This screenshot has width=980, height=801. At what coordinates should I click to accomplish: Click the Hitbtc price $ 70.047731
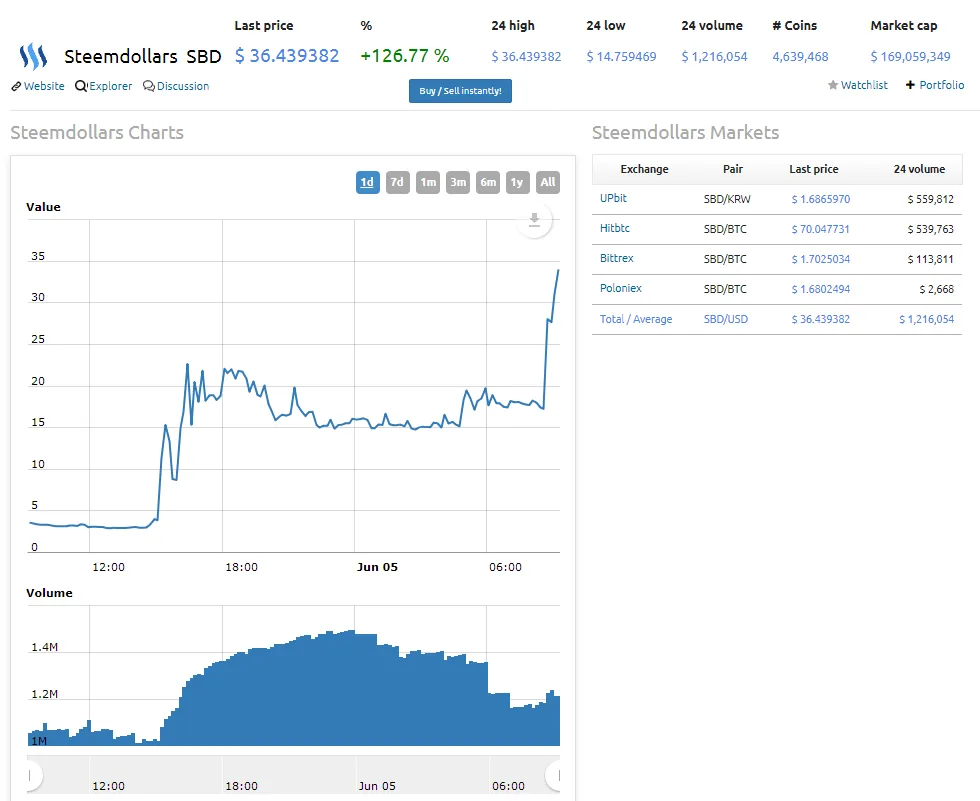coord(821,229)
